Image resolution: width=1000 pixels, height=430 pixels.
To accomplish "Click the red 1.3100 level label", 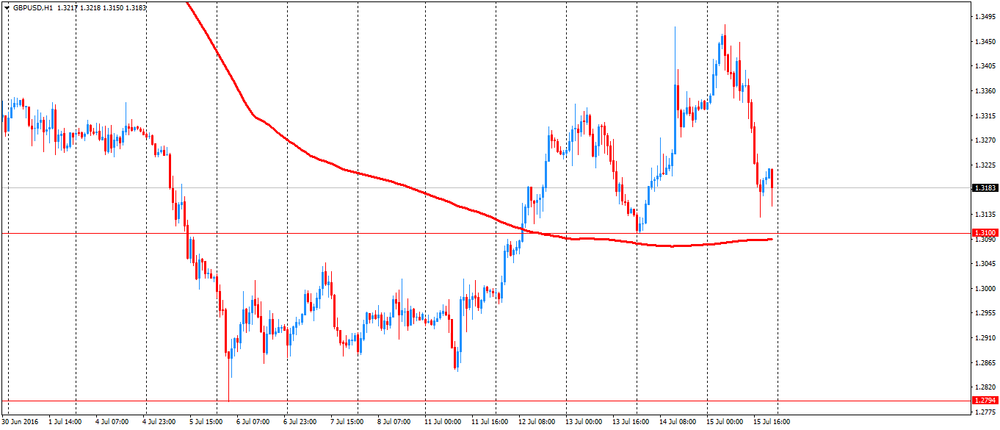I will (985, 234).
